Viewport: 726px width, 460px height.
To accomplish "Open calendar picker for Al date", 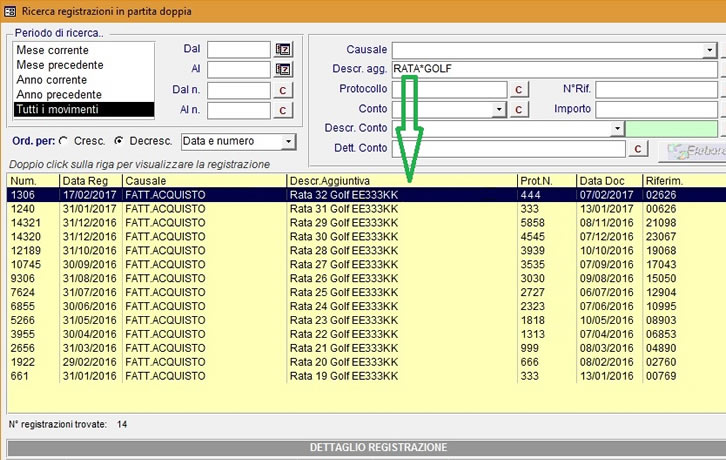I will click(283, 69).
